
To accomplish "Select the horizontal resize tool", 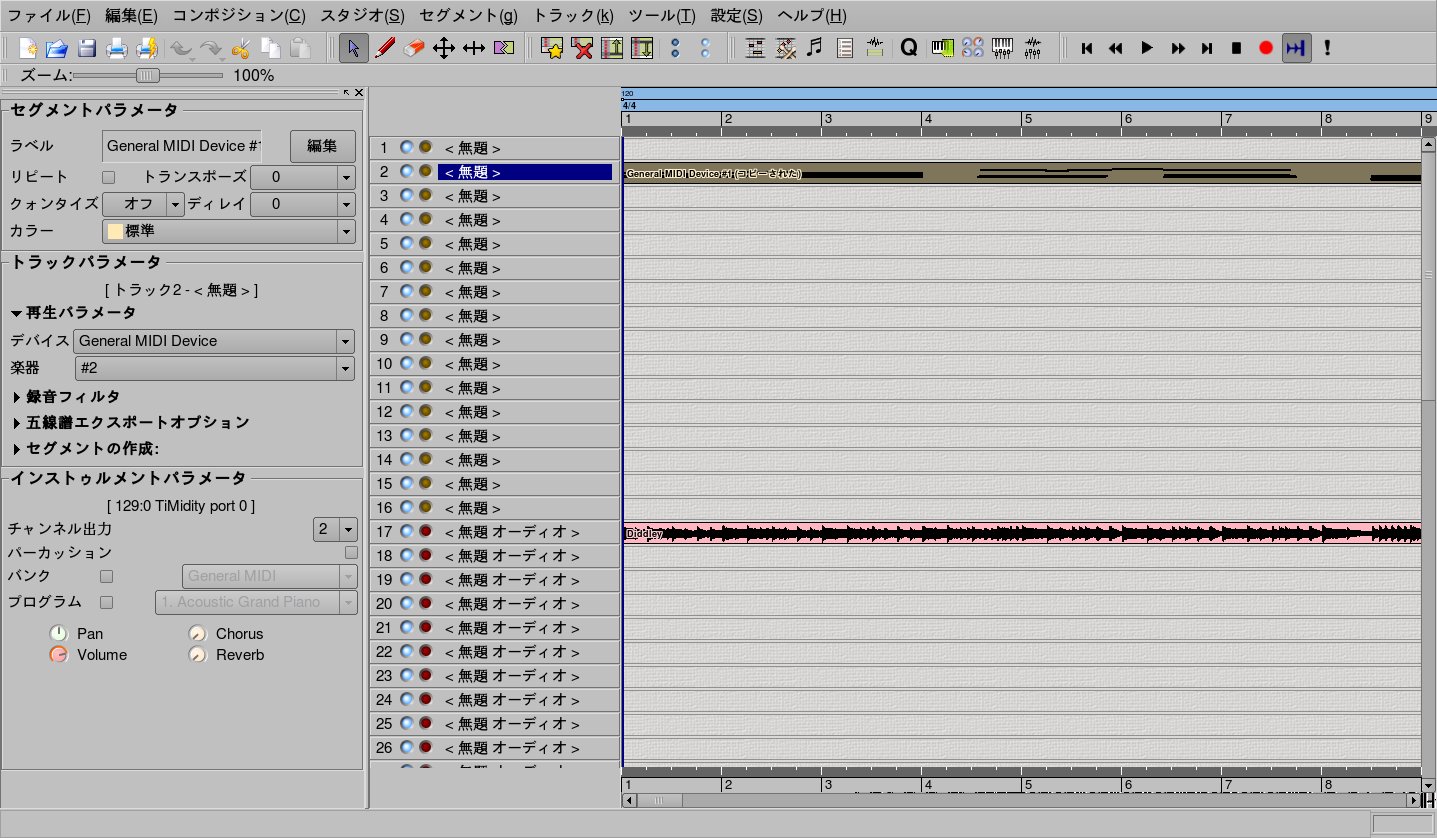I will (474, 47).
